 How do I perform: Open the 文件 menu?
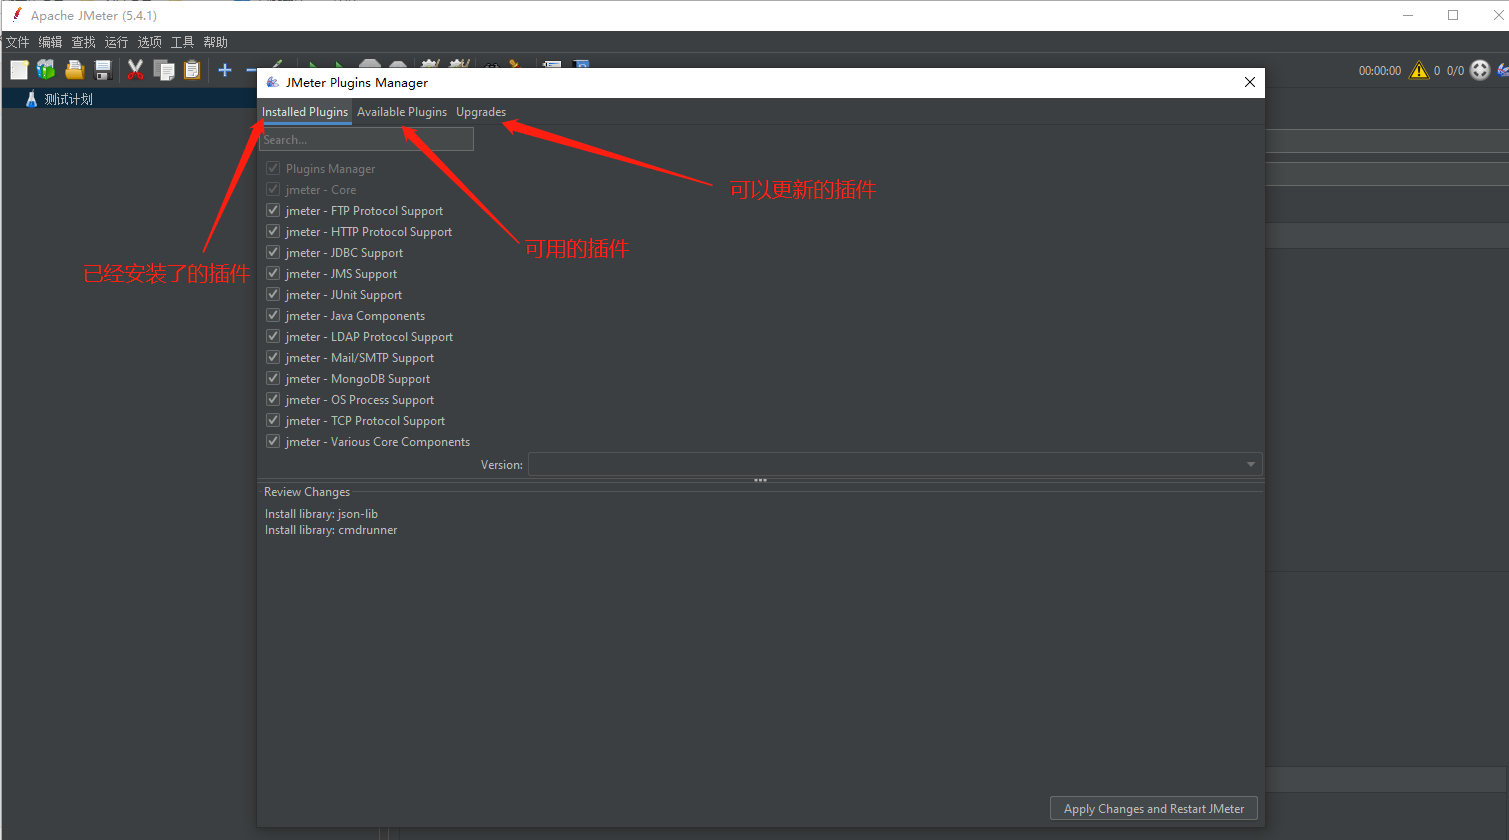point(18,42)
